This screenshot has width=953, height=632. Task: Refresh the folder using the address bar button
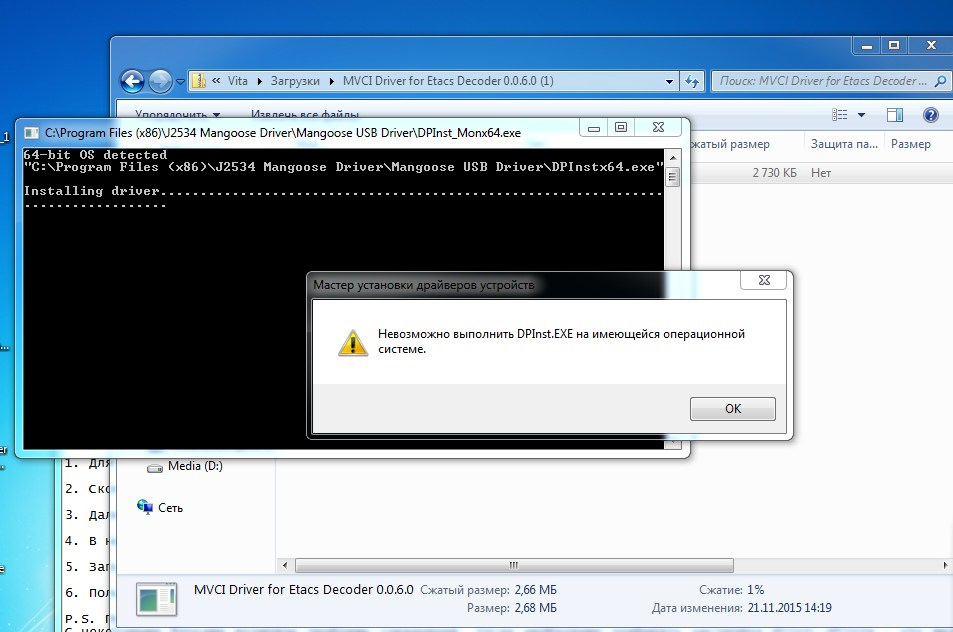(x=692, y=81)
